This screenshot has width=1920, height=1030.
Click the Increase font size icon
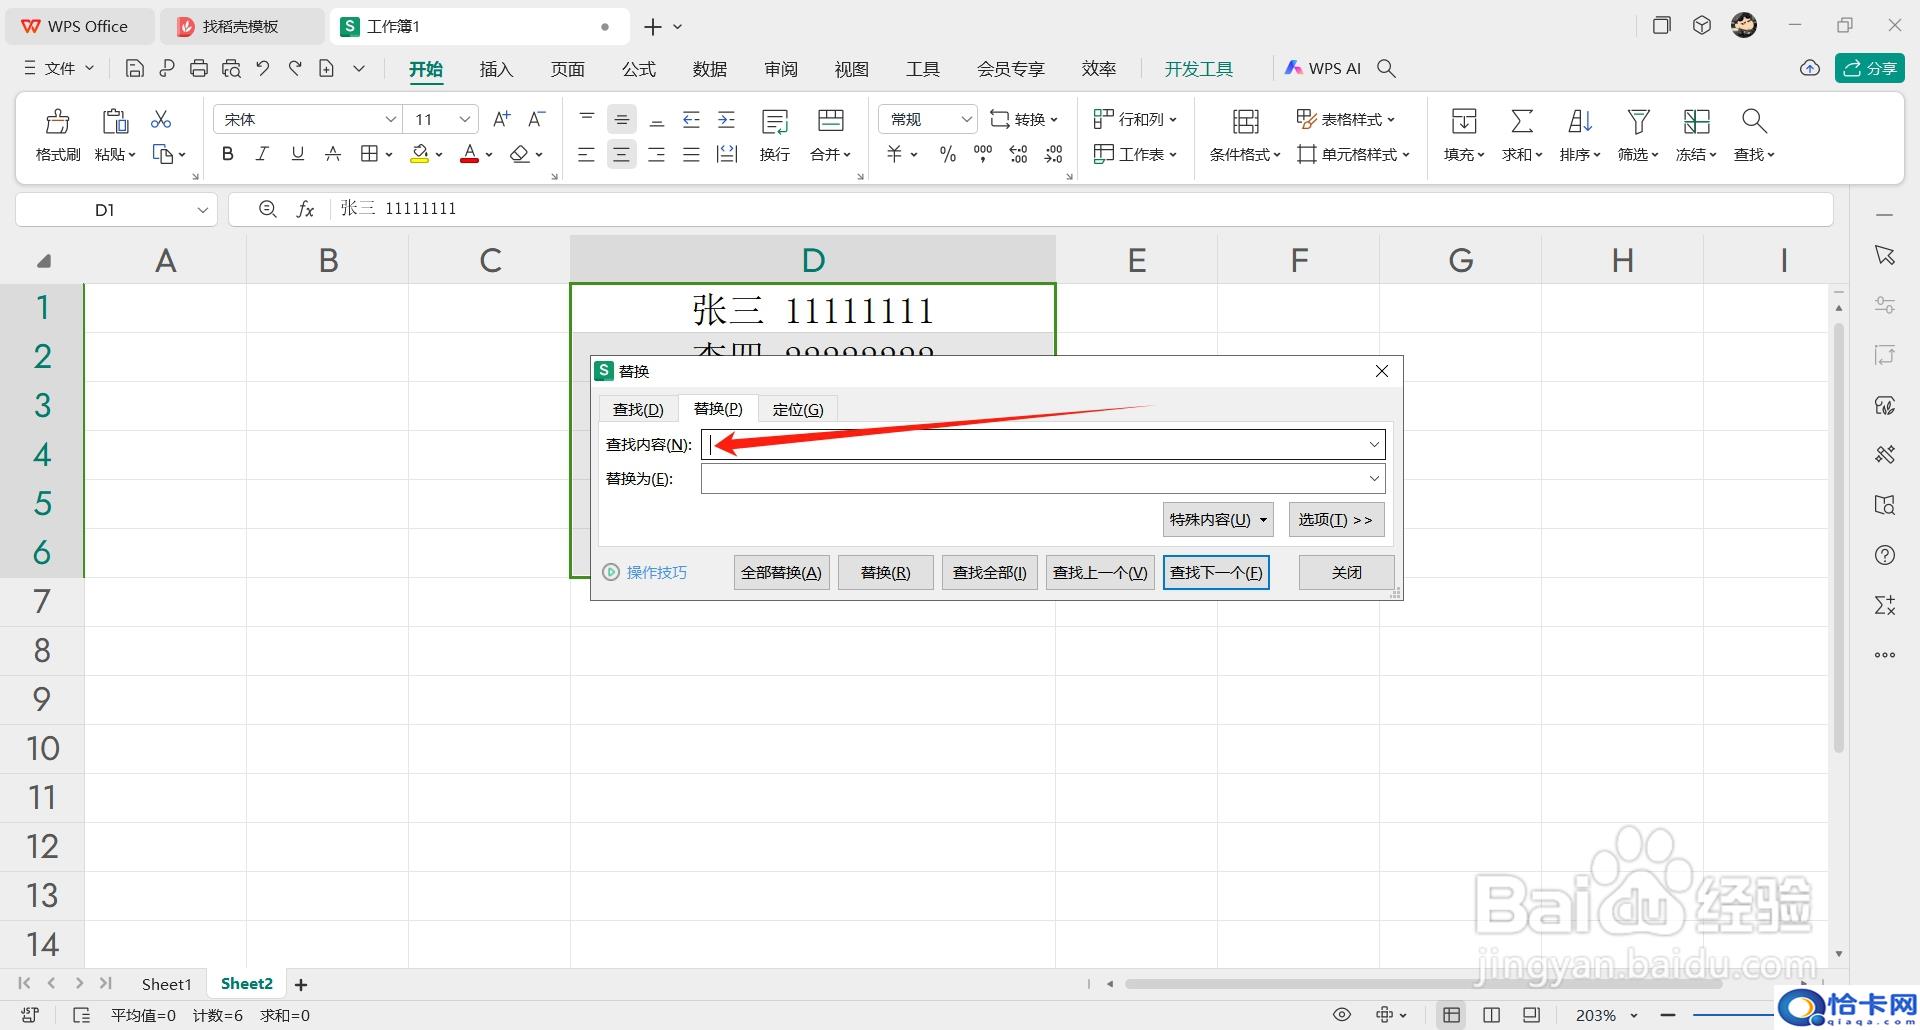click(x=502, y=119)
